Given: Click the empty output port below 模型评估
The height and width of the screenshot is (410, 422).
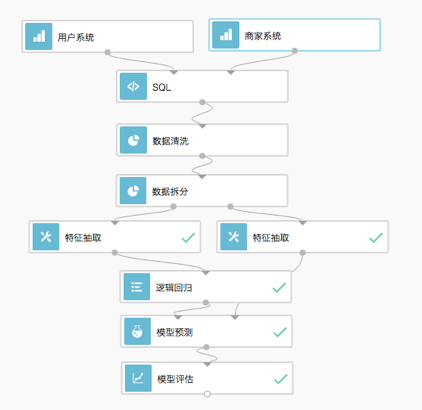Looking at the screenshot, I should 207,394.
